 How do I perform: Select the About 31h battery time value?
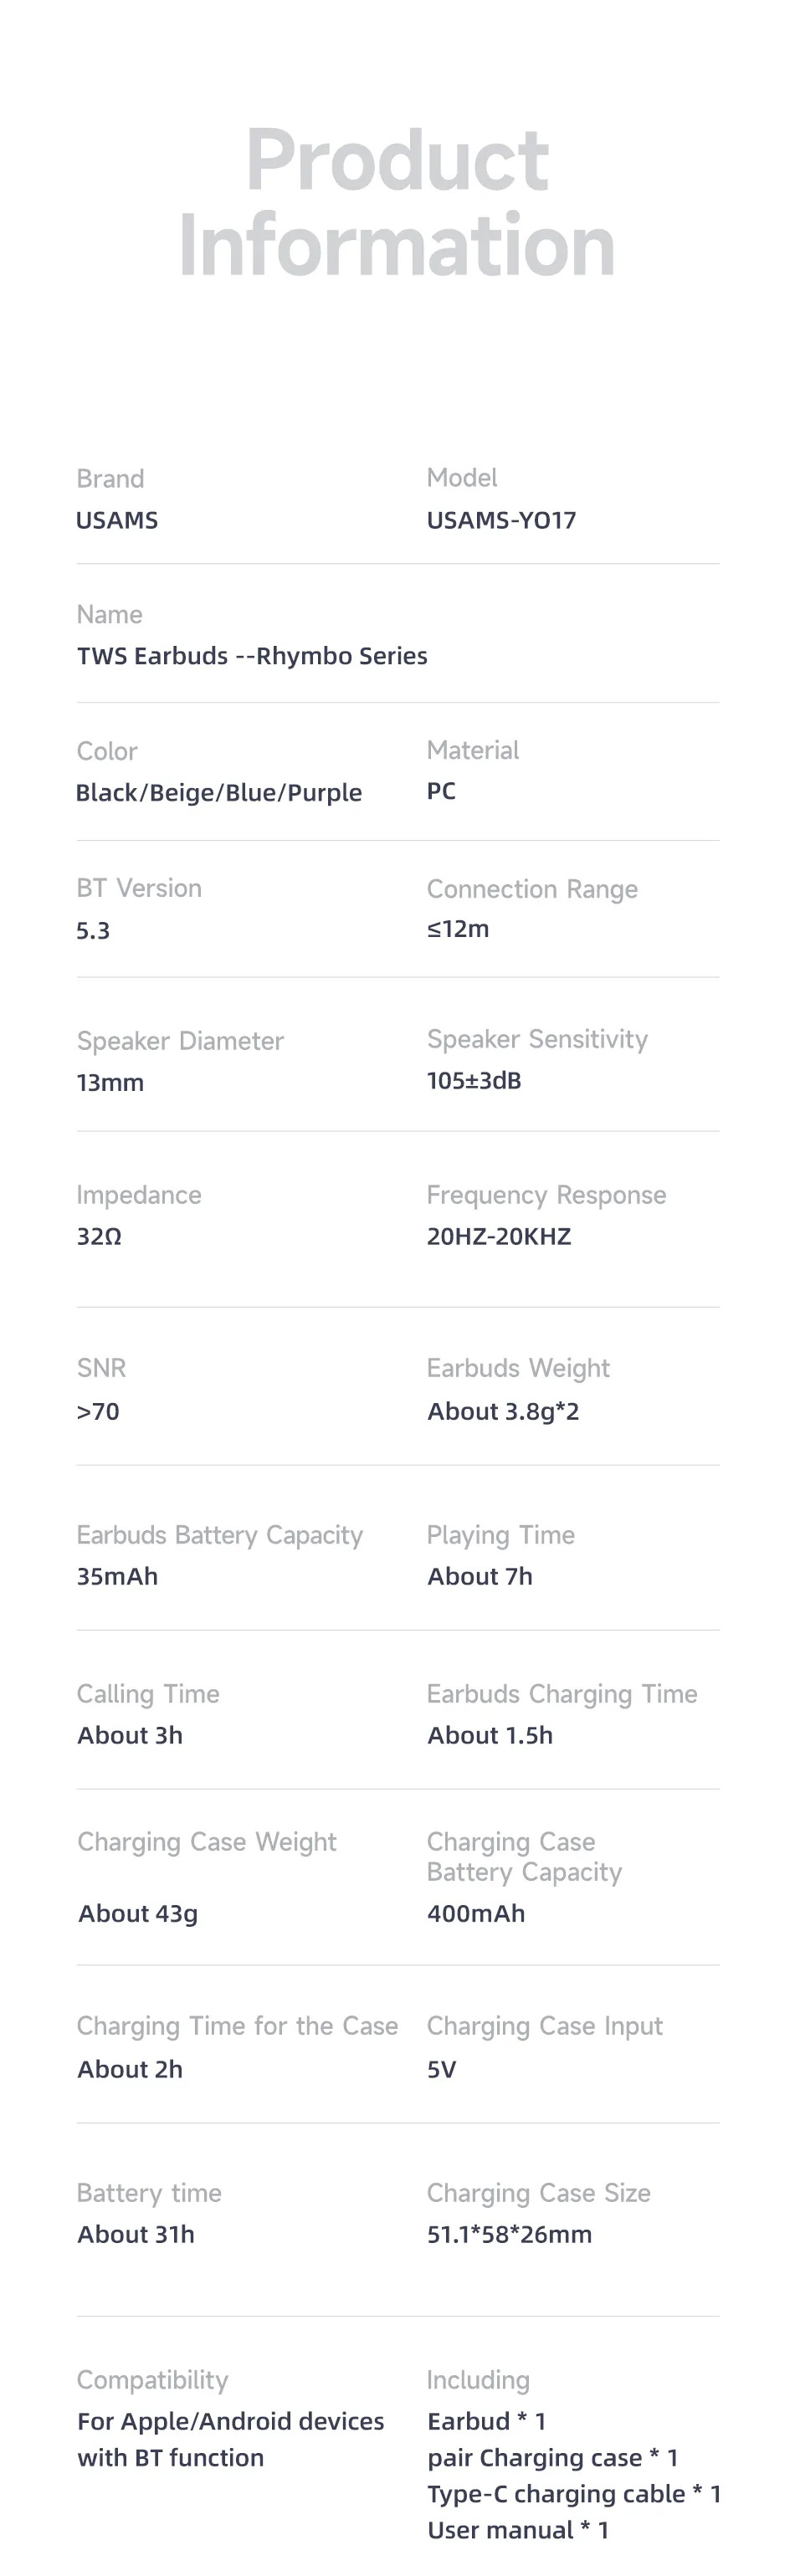[x=136, y=2234]
